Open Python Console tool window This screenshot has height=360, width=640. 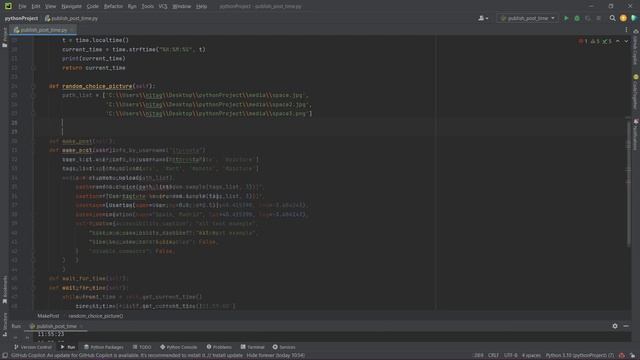tap(178, 347)
